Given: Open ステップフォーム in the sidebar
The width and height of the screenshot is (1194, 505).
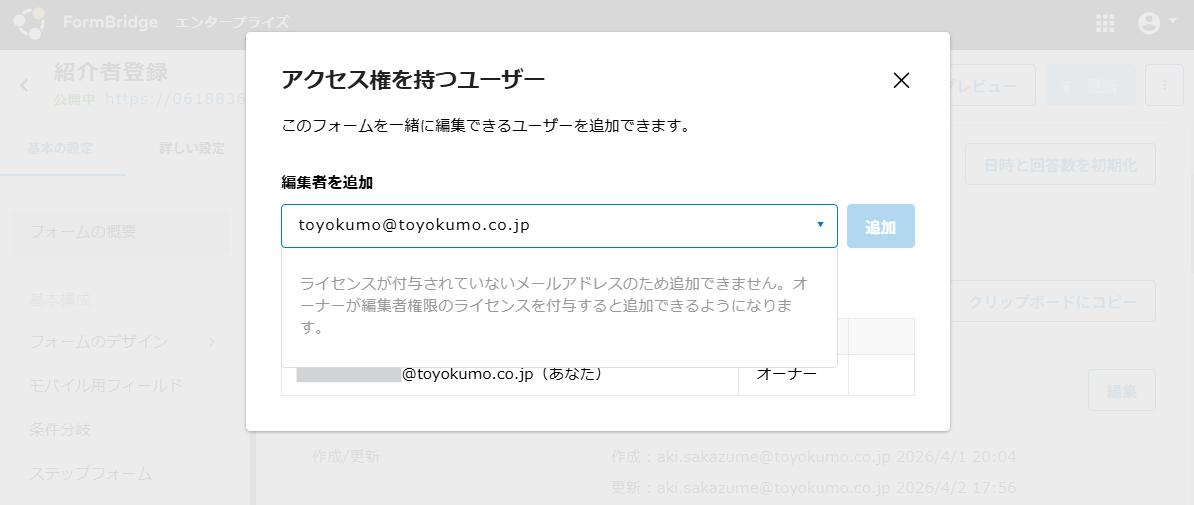Looking at the screenshot, I should pos(90,474).
